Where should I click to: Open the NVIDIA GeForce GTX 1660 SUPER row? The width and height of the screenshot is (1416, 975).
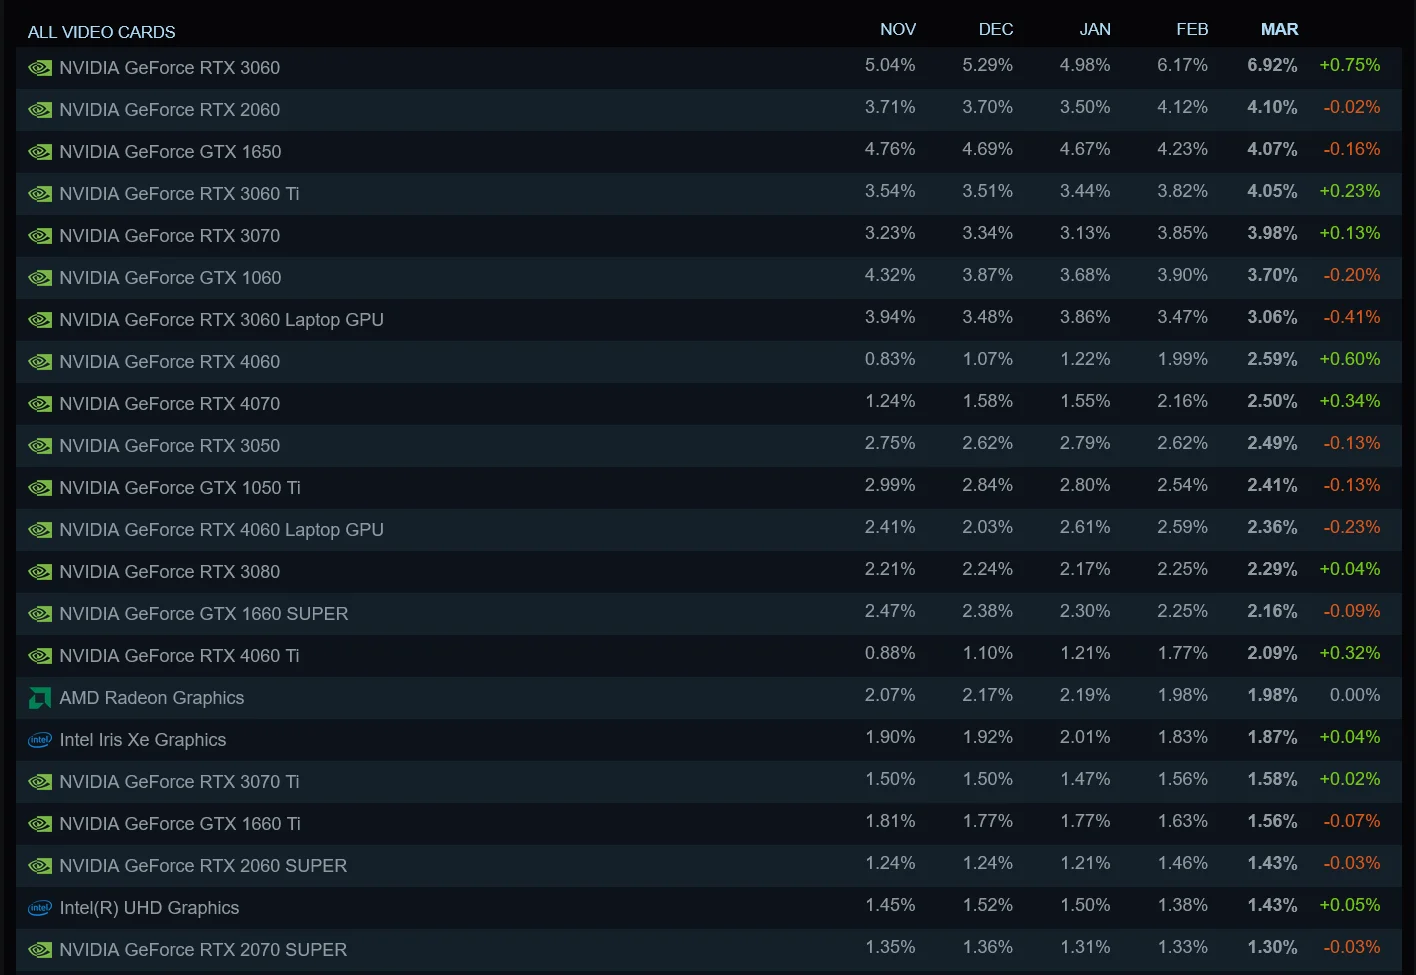pyautogui.click(x=708, y=614)
